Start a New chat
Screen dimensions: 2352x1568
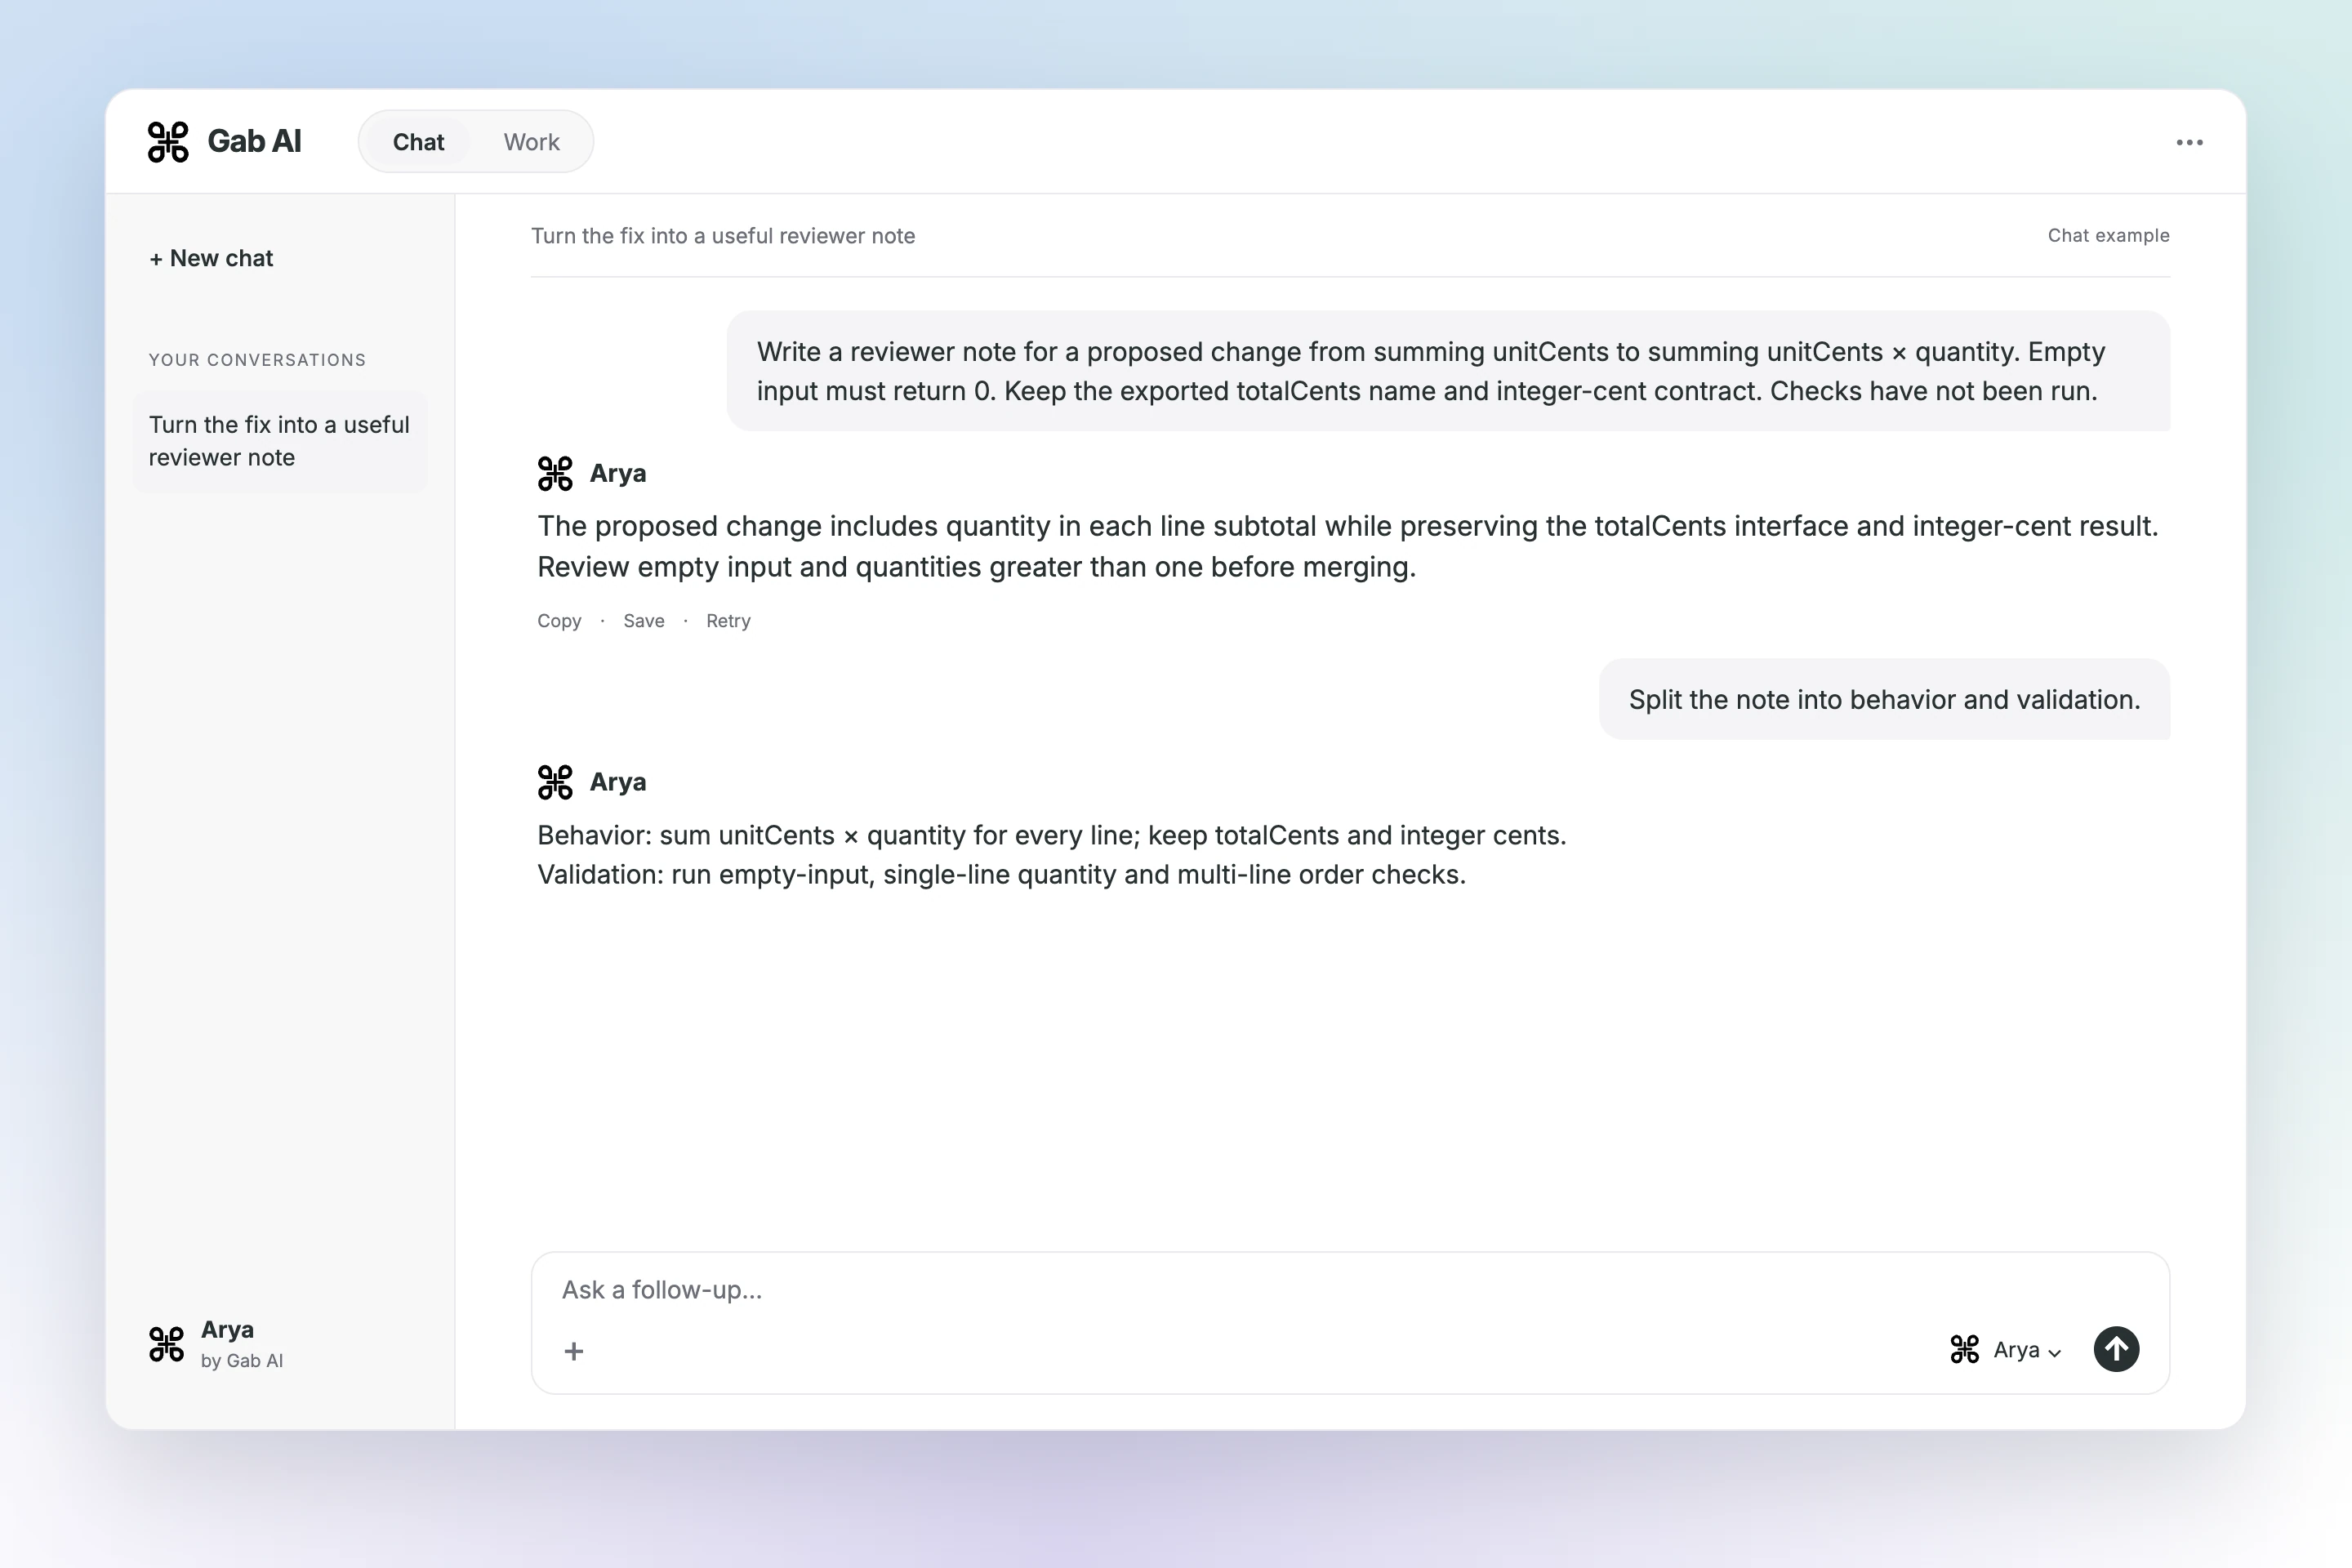[211, 258]
